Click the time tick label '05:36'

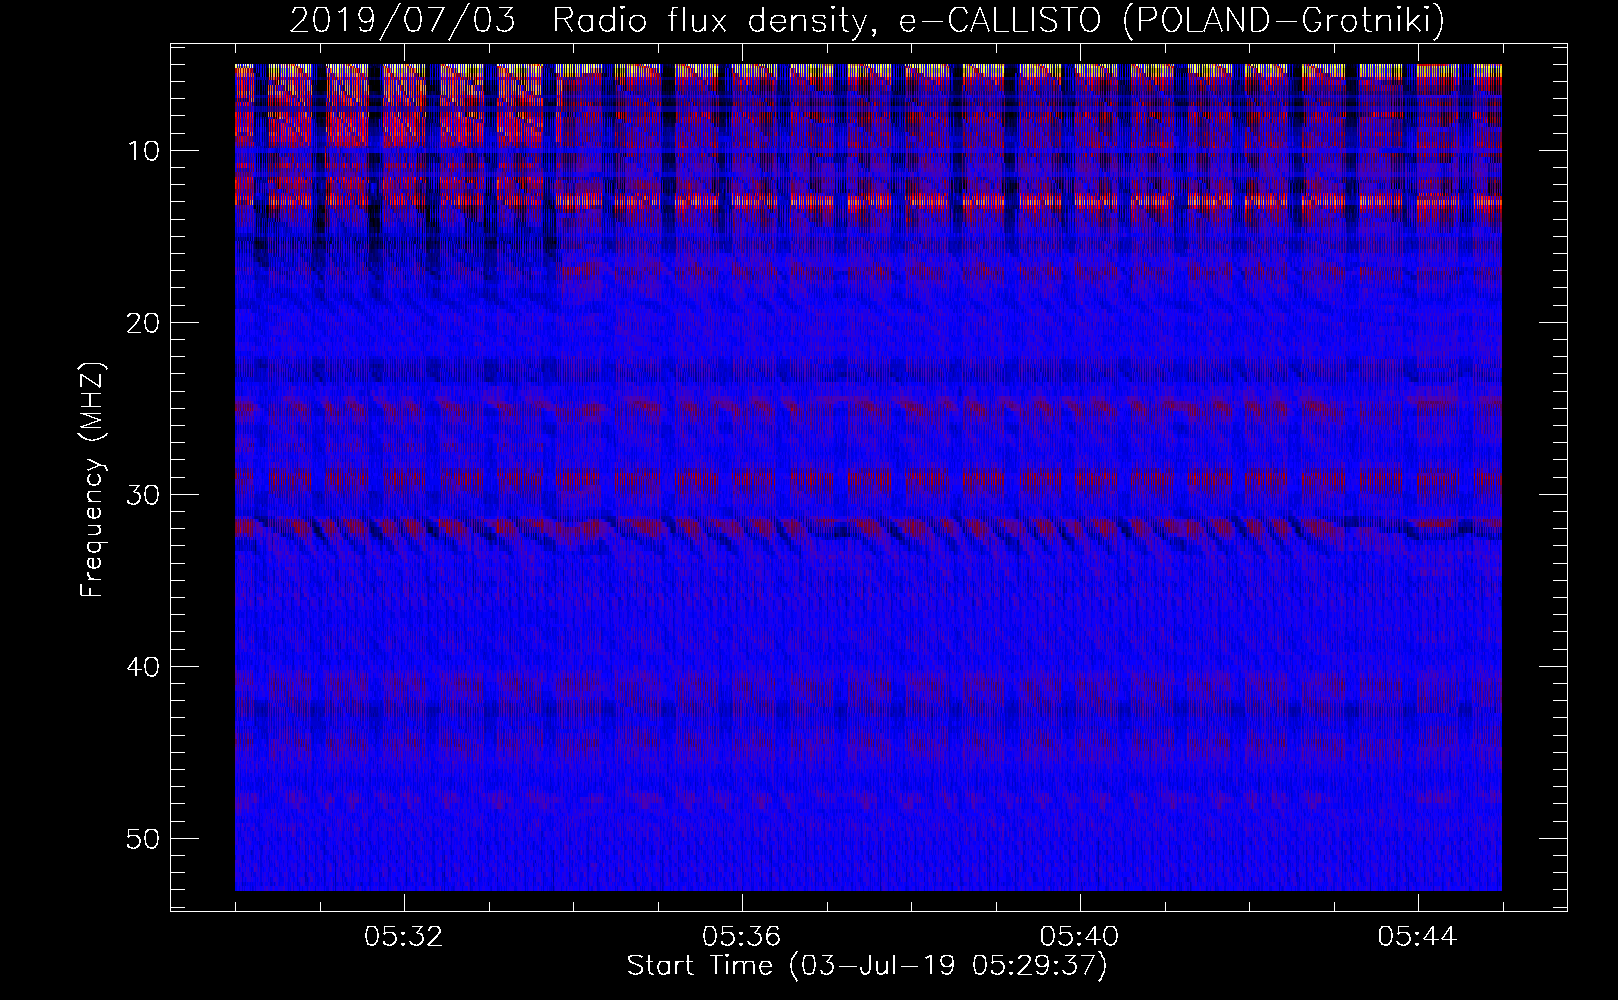[x=742, y=937]
